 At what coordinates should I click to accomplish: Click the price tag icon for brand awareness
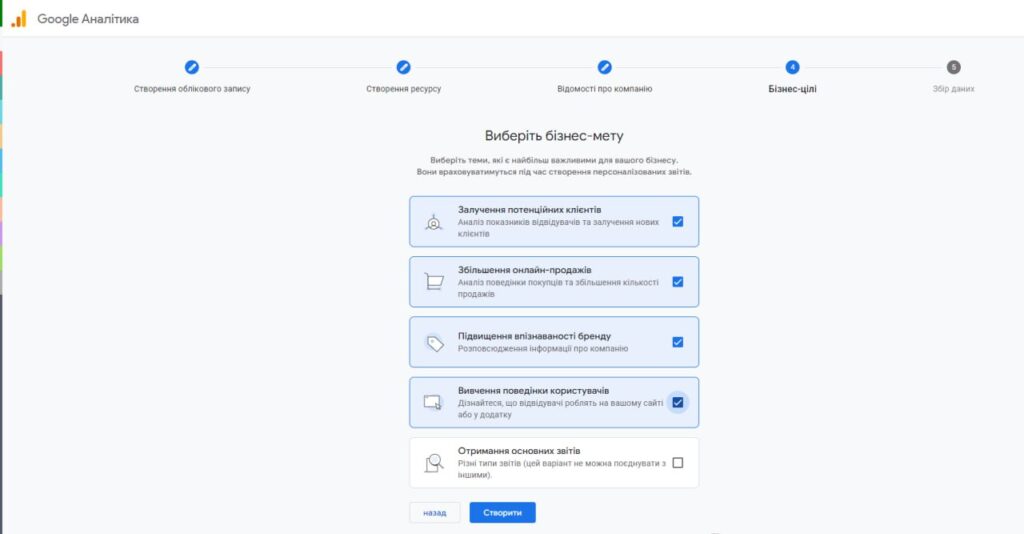coord(434,342)
